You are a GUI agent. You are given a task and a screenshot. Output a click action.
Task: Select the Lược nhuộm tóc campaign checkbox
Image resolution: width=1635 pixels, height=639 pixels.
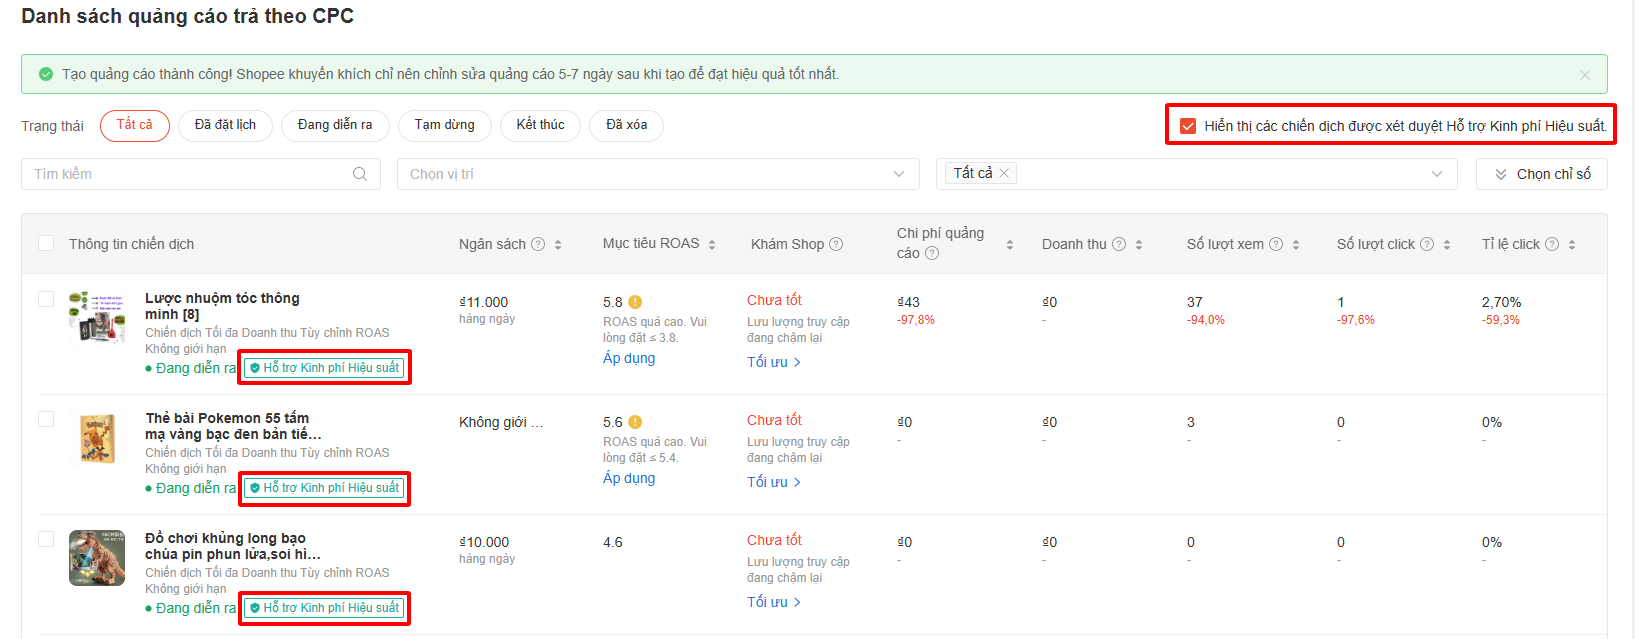pos(46,299)
